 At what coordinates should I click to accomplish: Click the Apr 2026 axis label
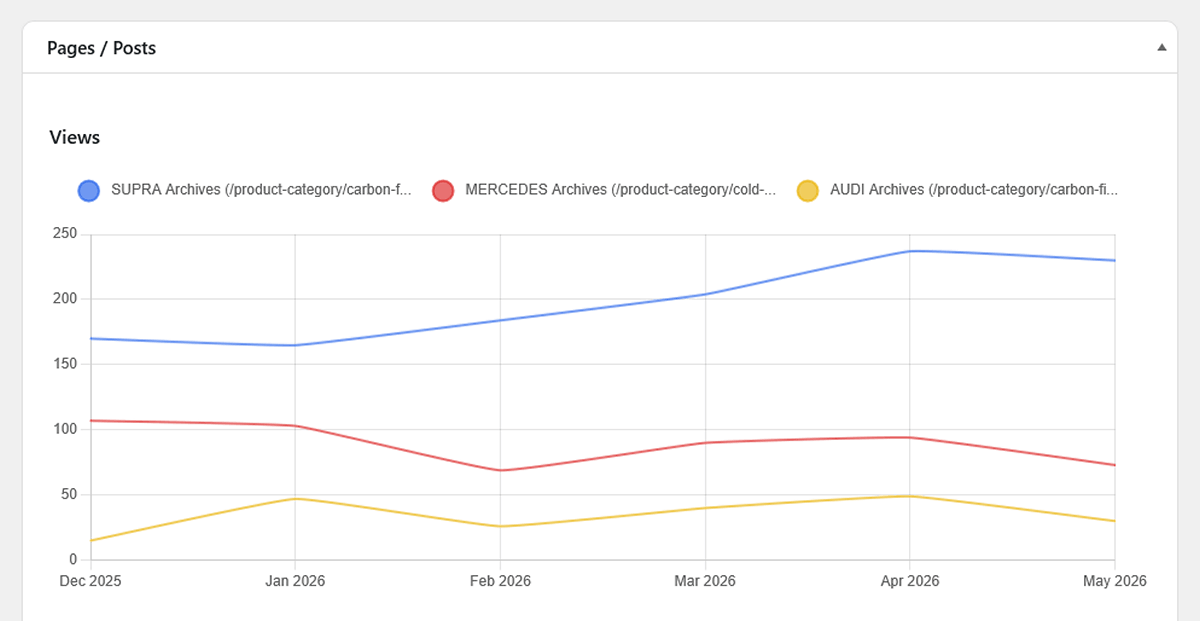pyautogui.click(x=909, y=581)
